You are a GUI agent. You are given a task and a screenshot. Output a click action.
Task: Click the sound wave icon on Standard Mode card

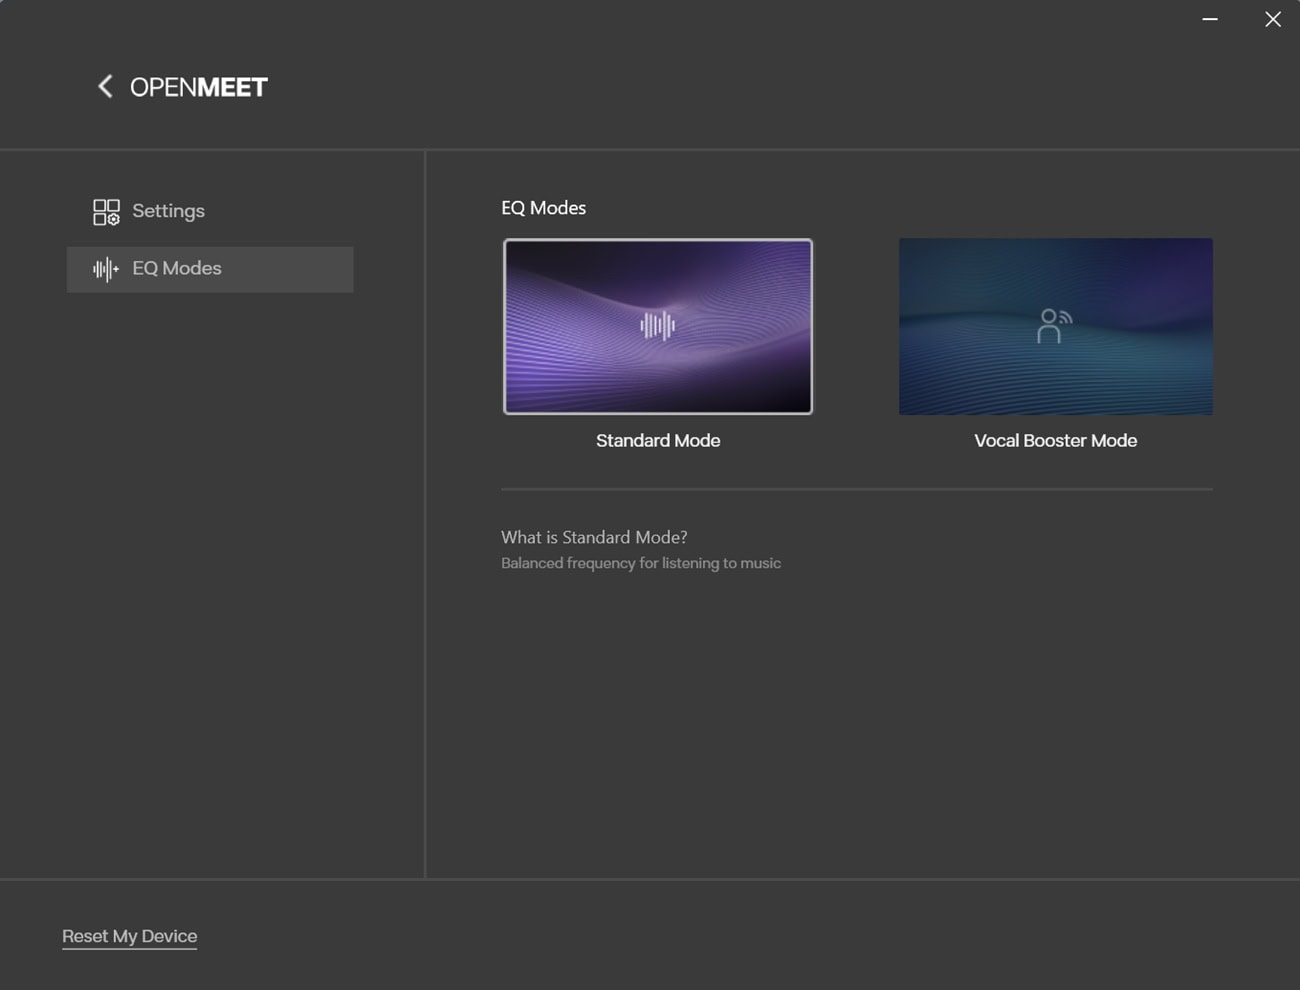[658, 325]
